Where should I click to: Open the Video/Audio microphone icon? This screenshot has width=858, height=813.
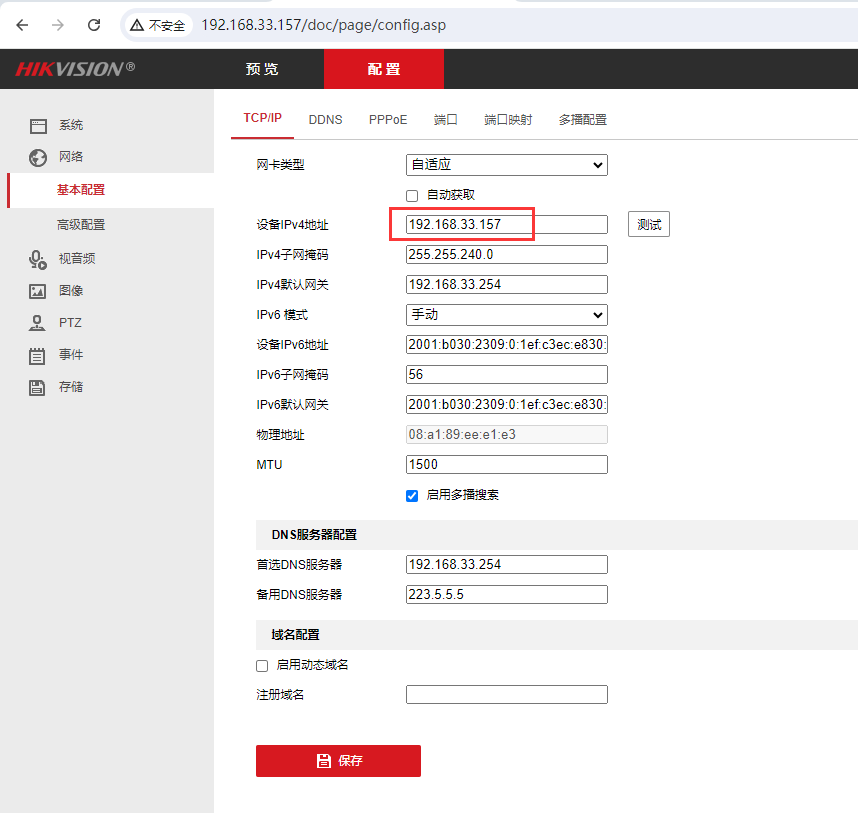click(x=38, y=259)
